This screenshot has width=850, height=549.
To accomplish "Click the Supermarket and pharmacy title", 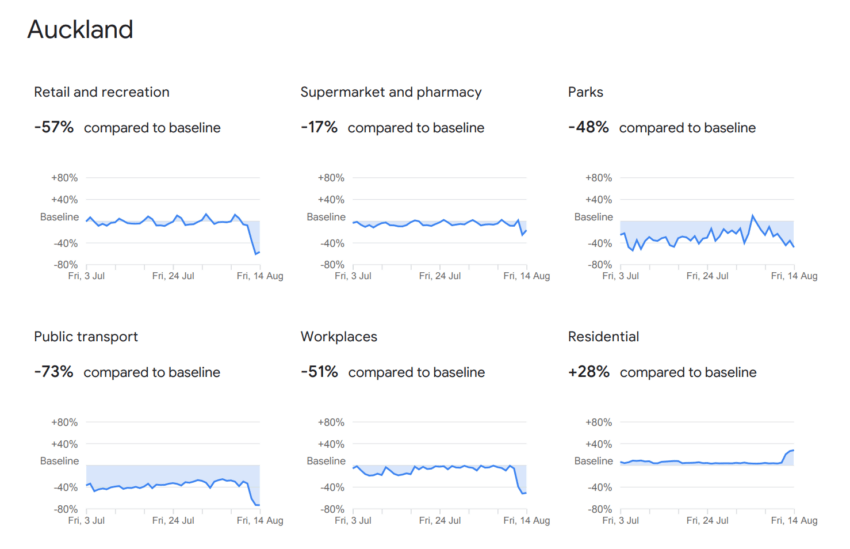I will click(x=391, y=92).
